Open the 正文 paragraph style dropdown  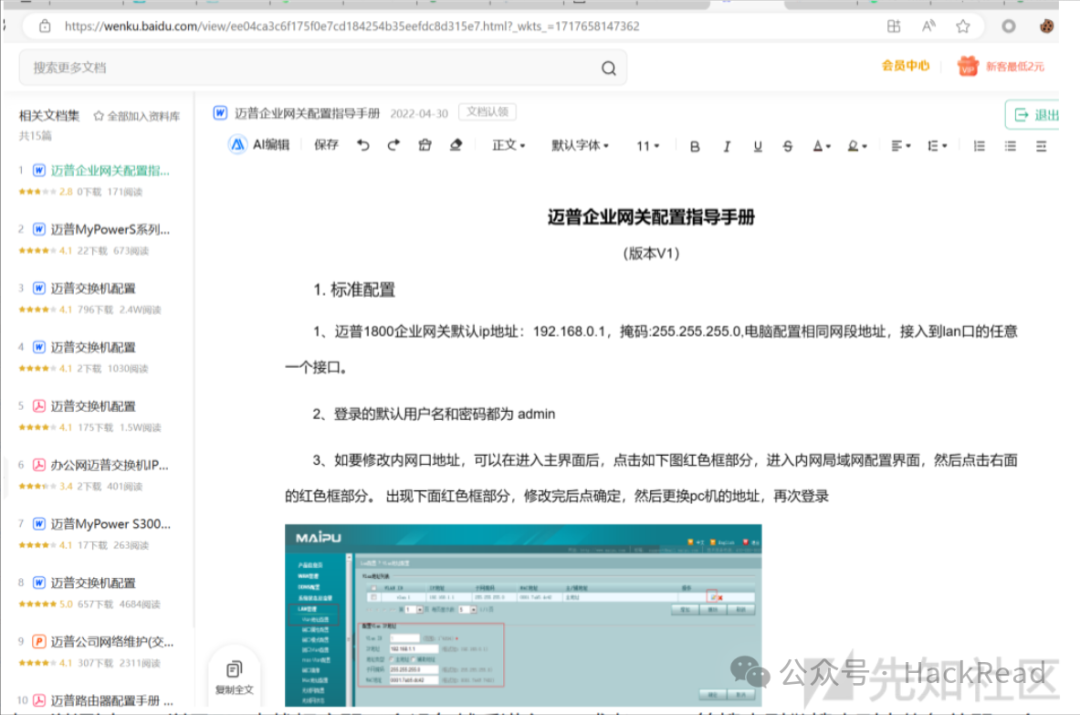508,145
